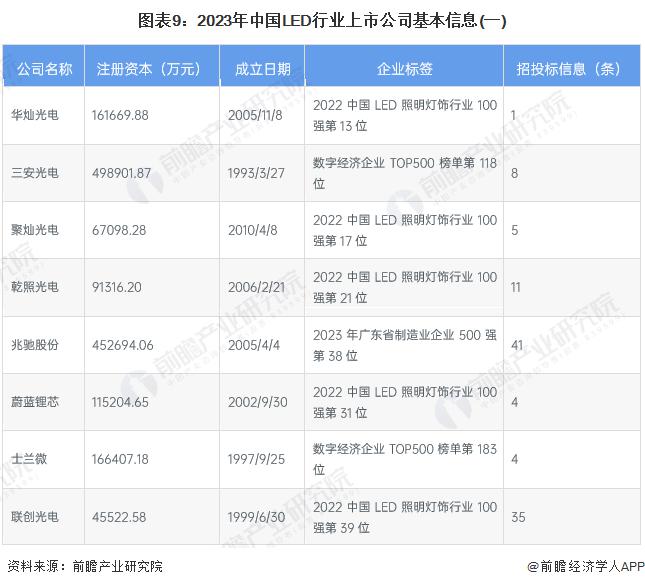
Task: Select company name 华灿光电
Action: coord(35,115)
